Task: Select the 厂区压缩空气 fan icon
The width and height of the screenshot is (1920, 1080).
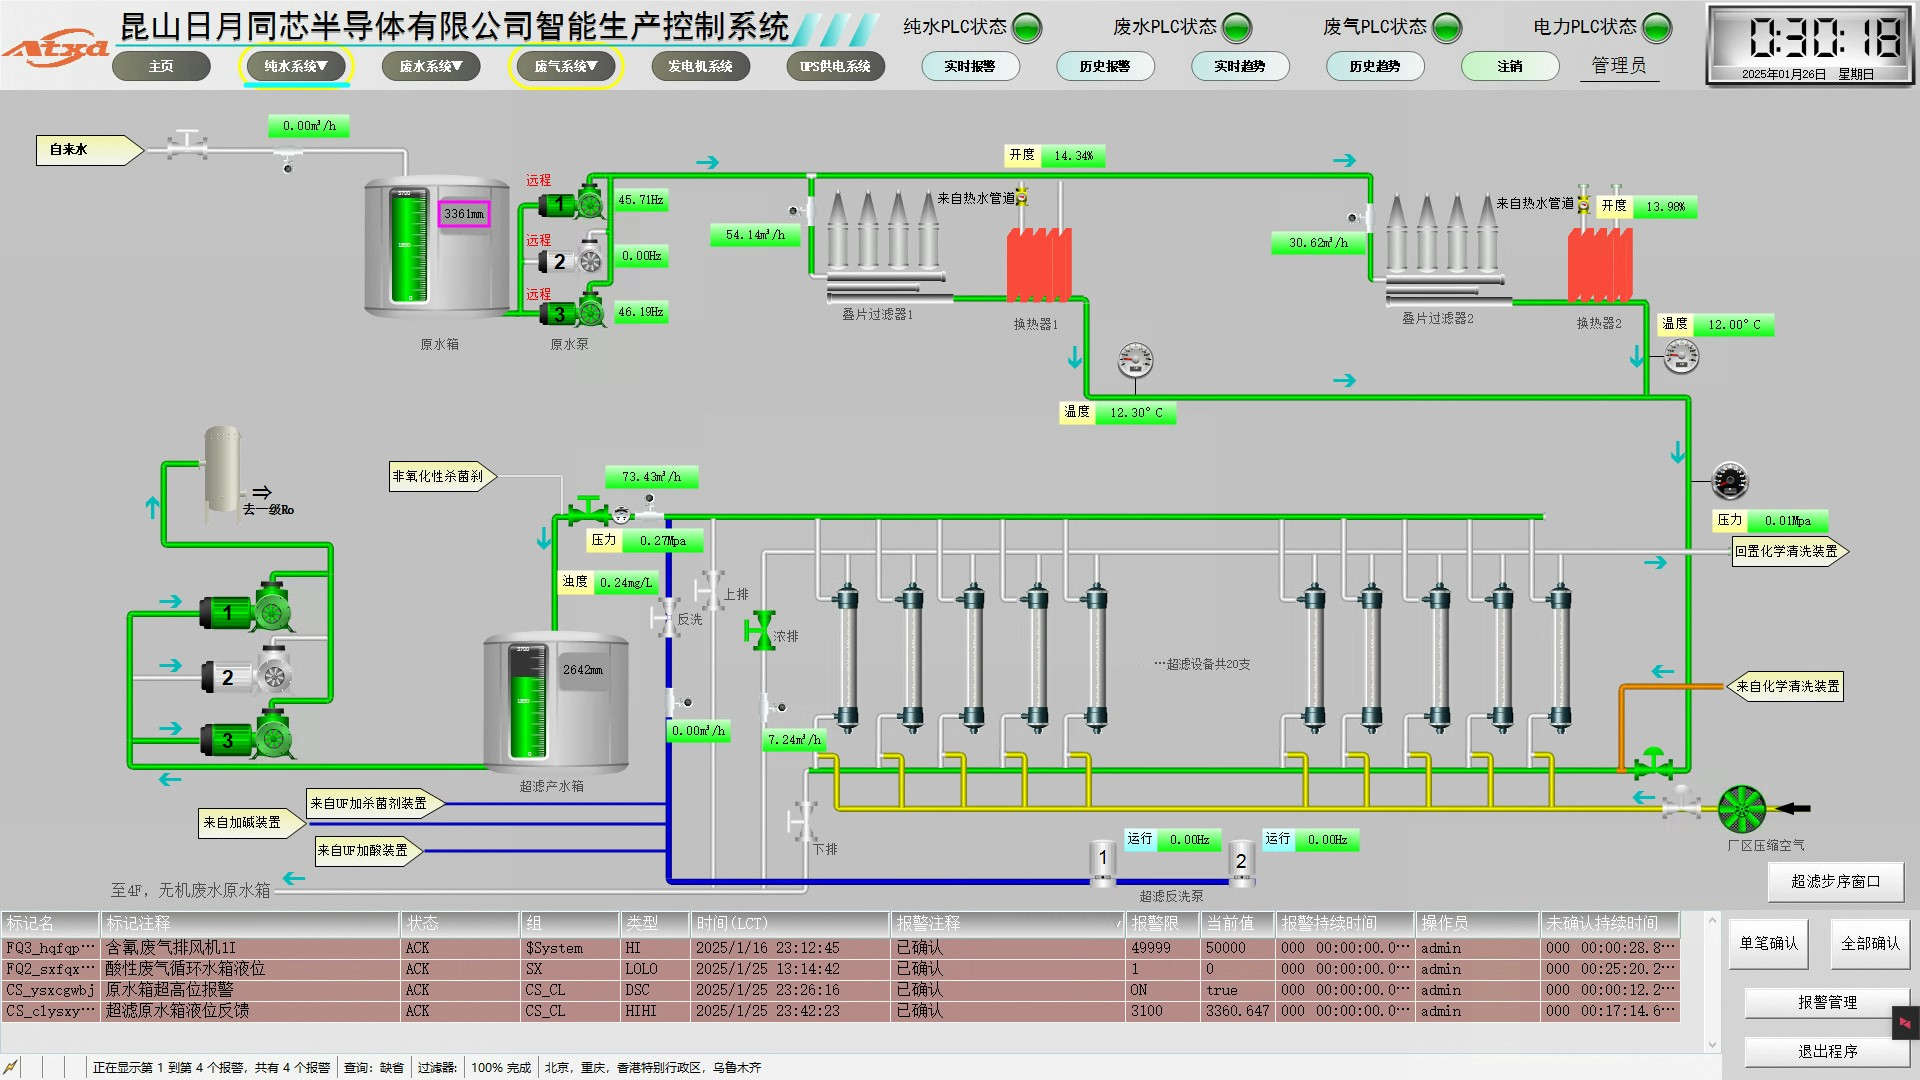Action: click(1741, 808)
